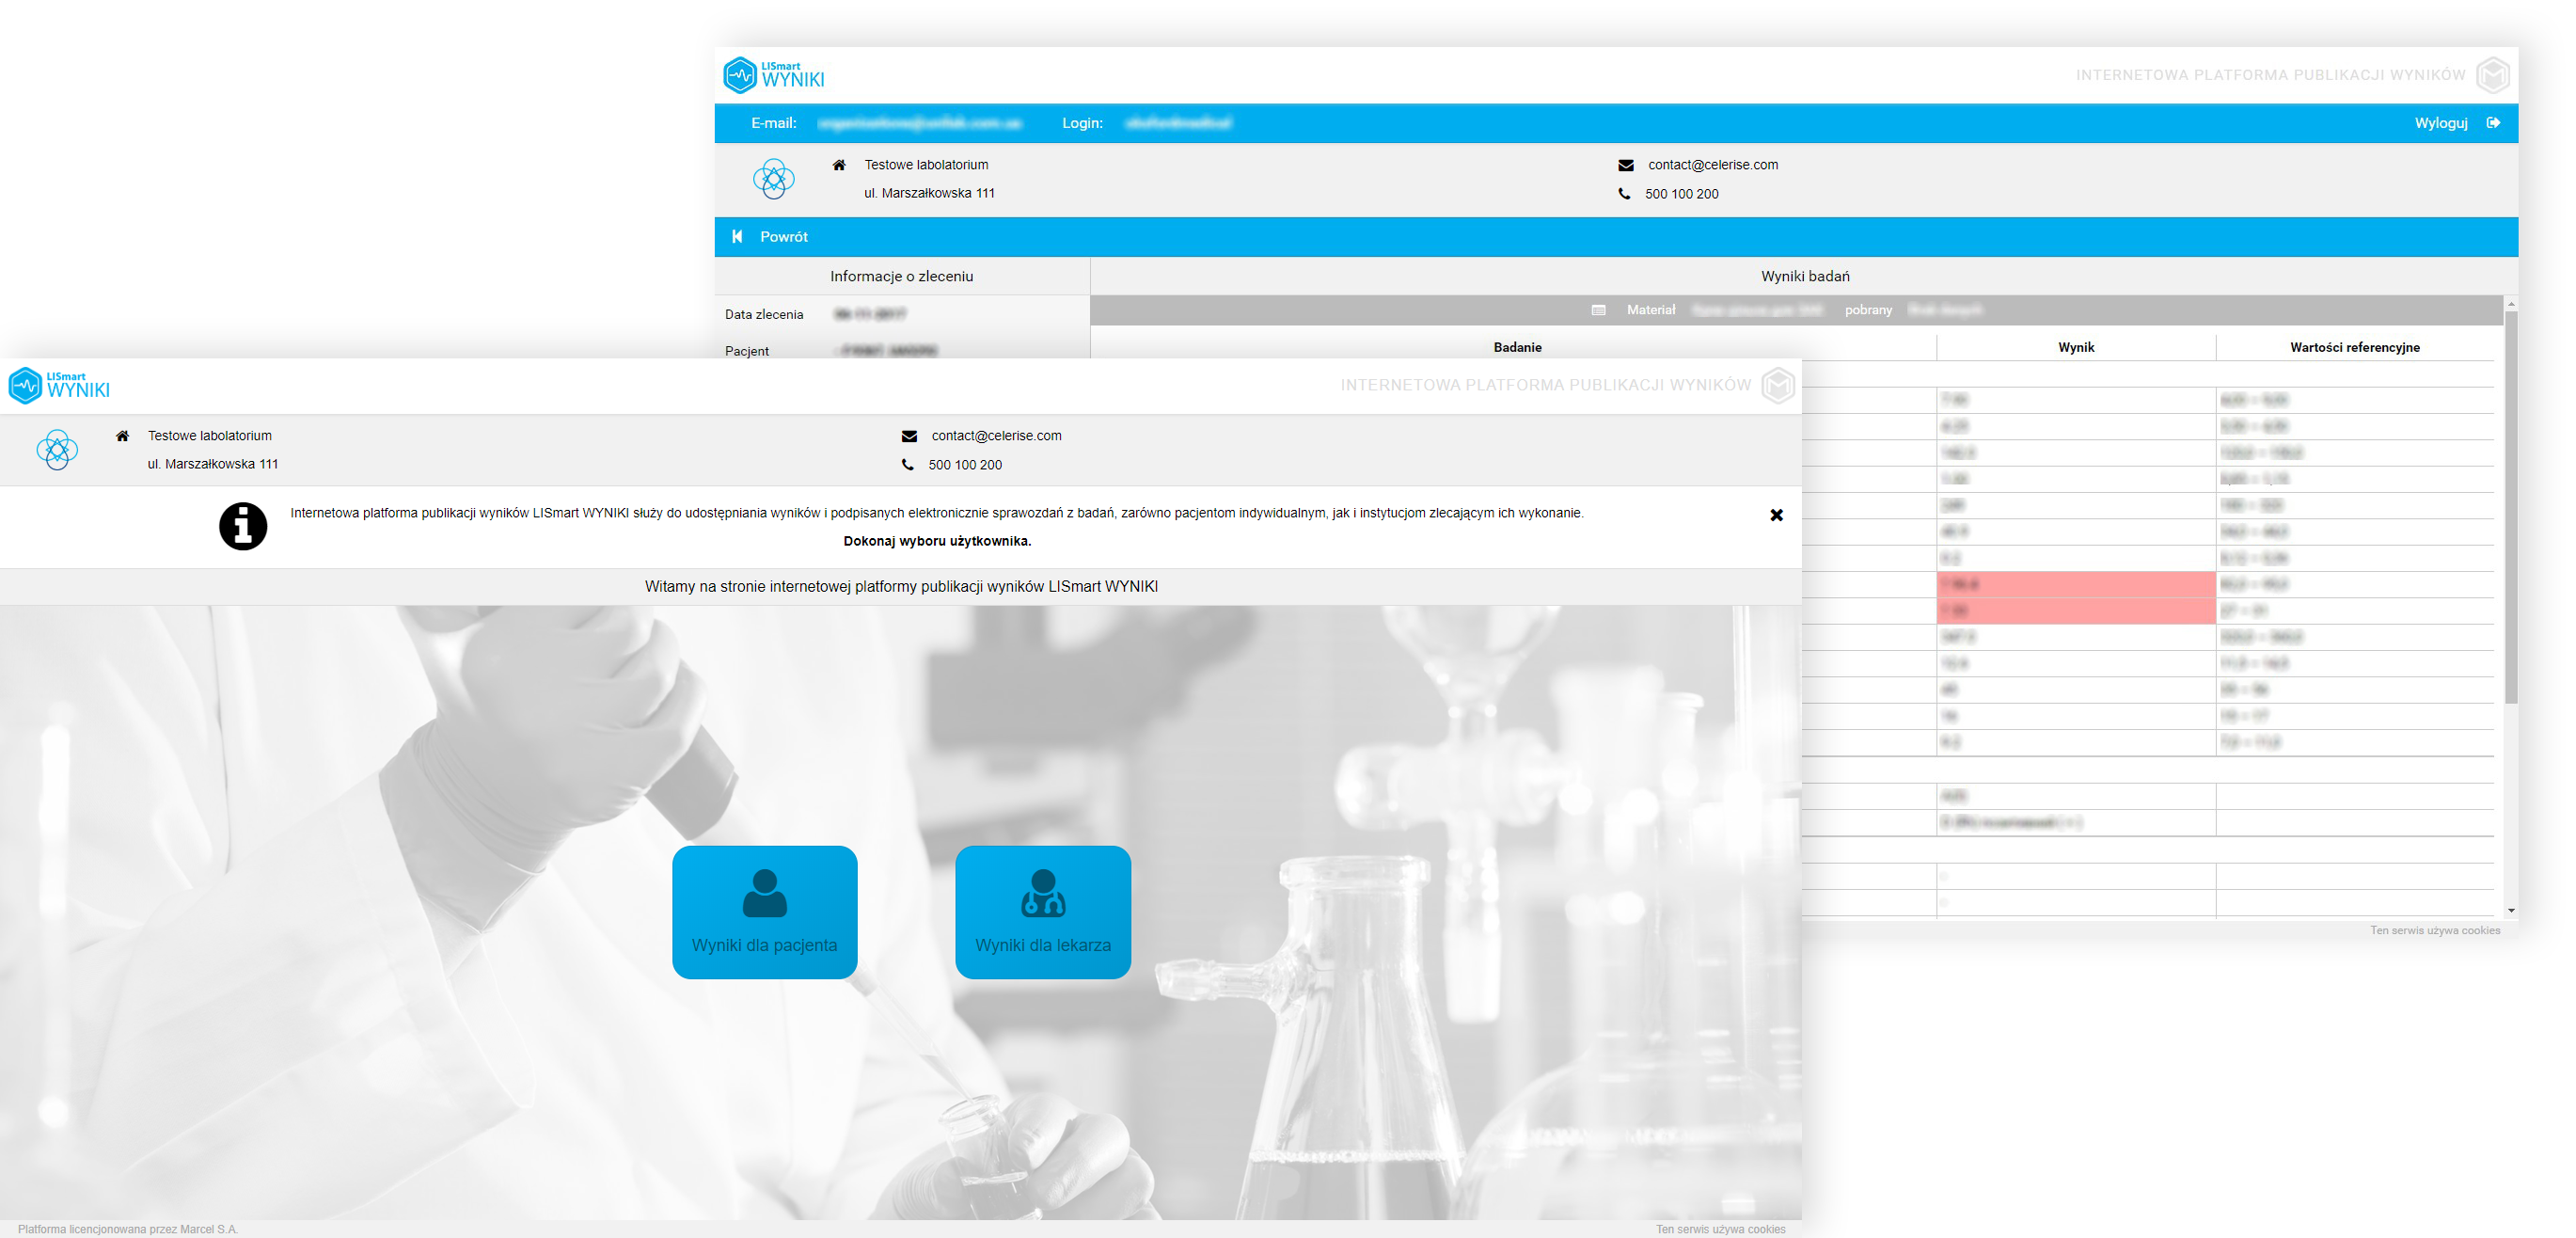Click patient person icon on pacjenta tile
Image resolution: width=2576 pixels, height=1238 pixels.
pos(764,893)
